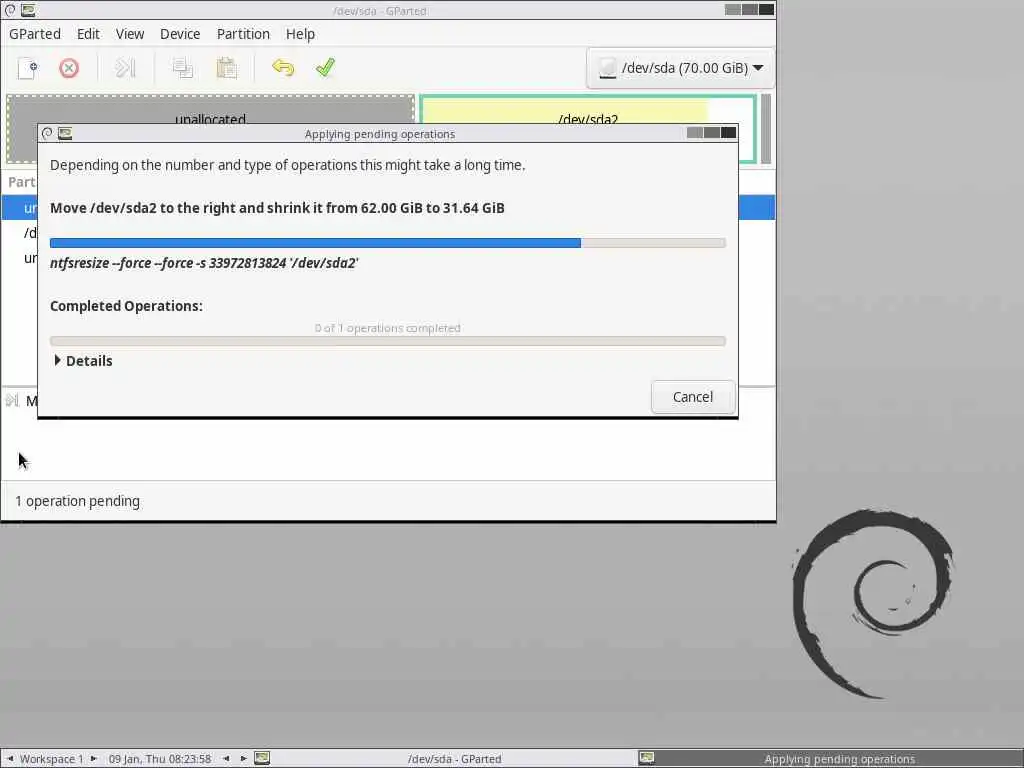Click the GParted main window menu icon

tap(10, 10)
